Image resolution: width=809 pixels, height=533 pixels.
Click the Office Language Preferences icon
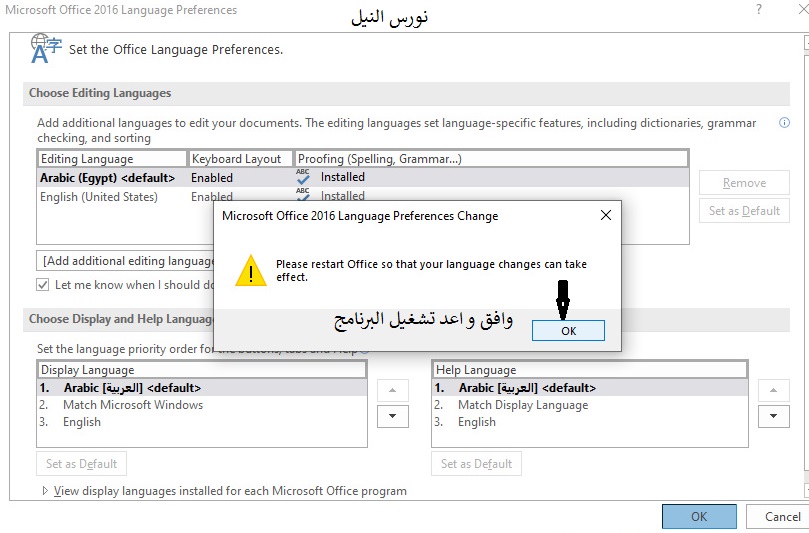44,48
